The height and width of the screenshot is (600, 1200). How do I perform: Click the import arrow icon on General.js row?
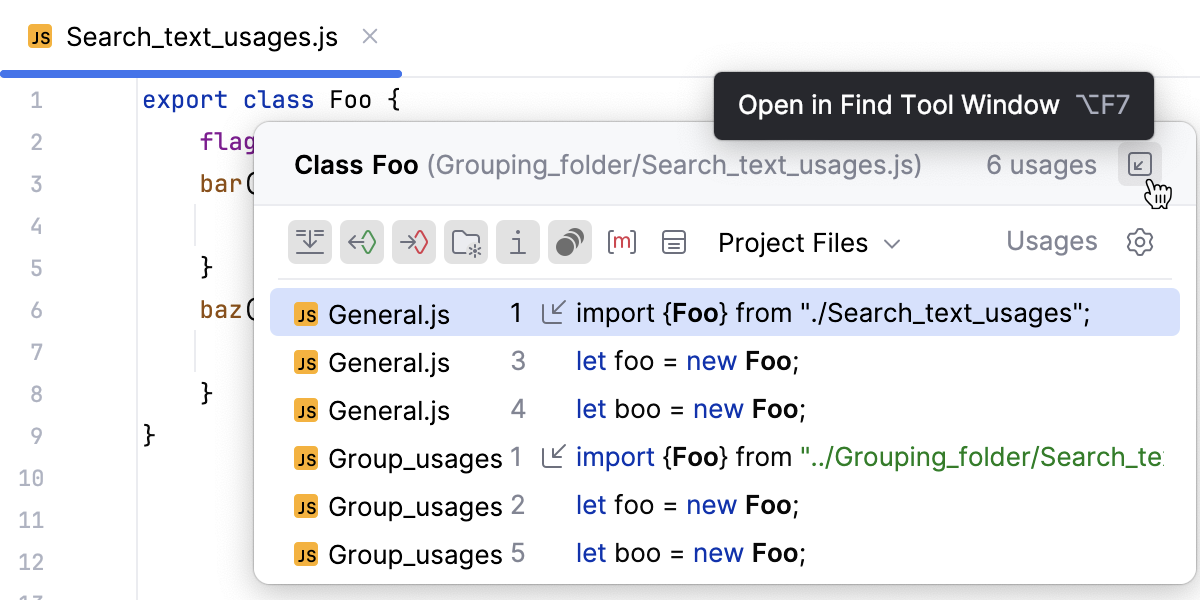coord(550,312)
